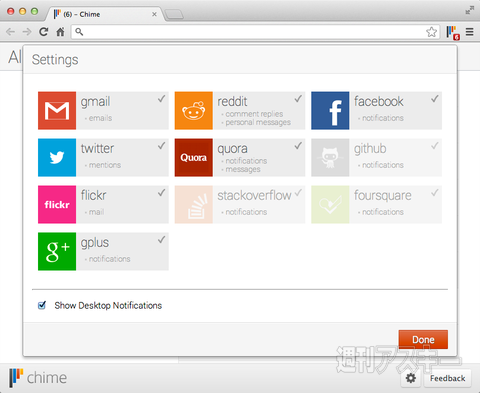480x393 pixels.
Task: Click the Stack Overflow icon
Action: click(x=194, y=205)
